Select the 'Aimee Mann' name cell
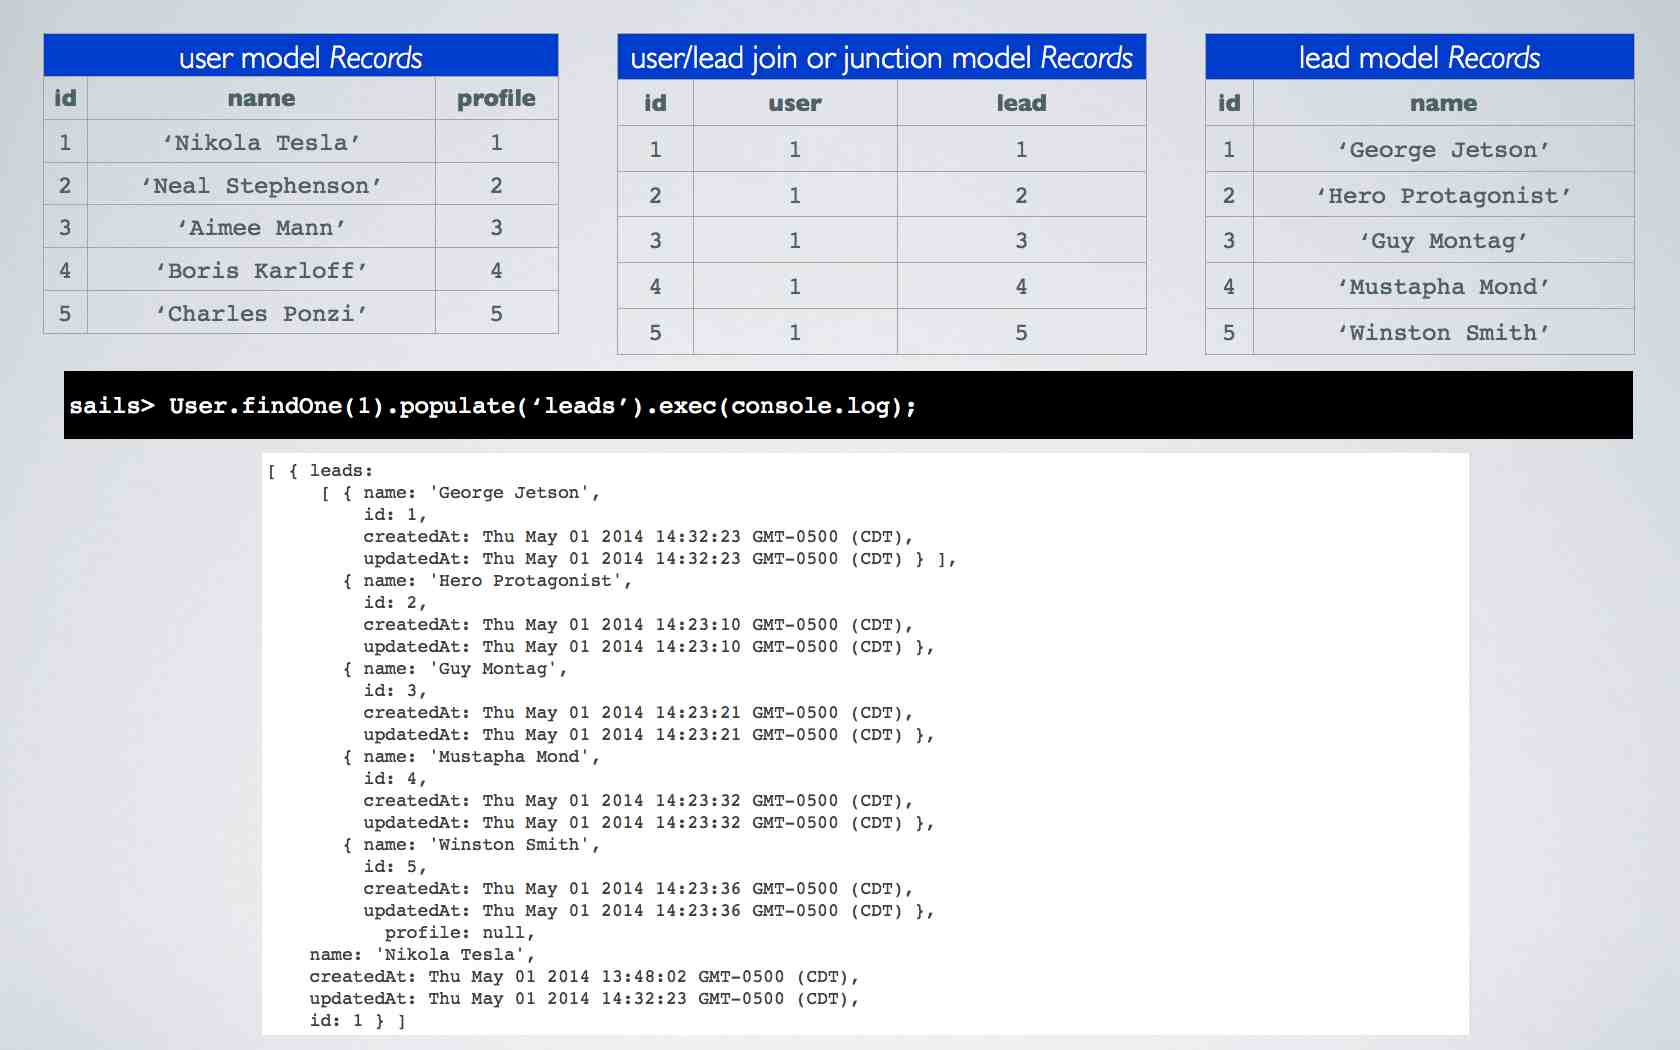Screen dimensions: 1680x1050 coord(261,227)
